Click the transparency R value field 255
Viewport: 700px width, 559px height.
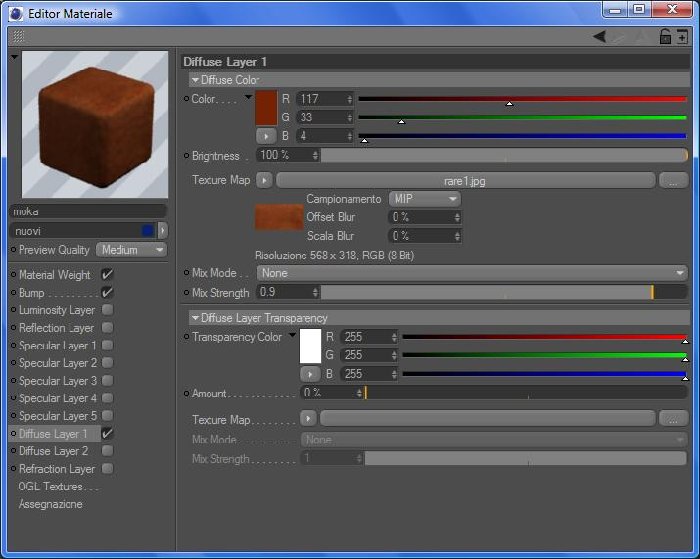click(369, 337)
